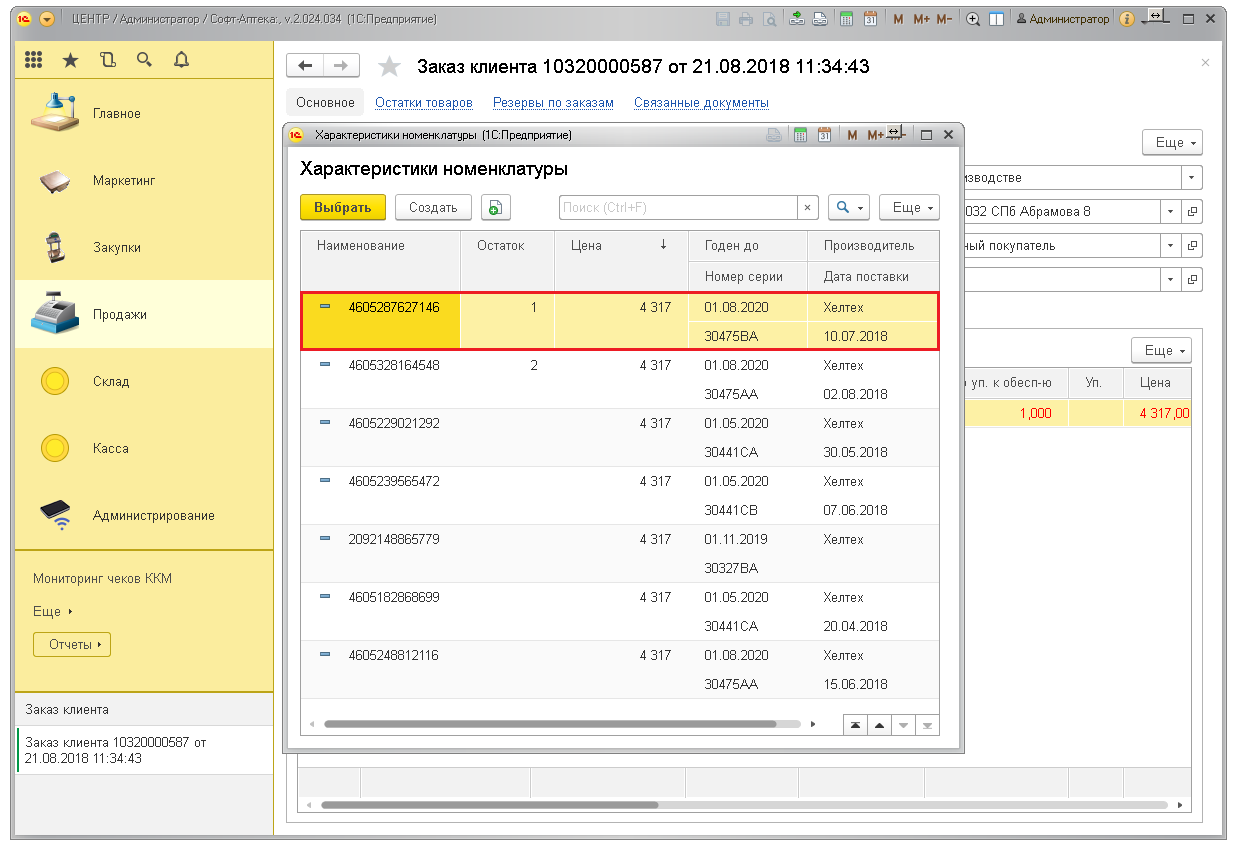Open the Резервы по заказам tab
Image resolution: width=1235 pixels, height=843 pixels.
553,103
